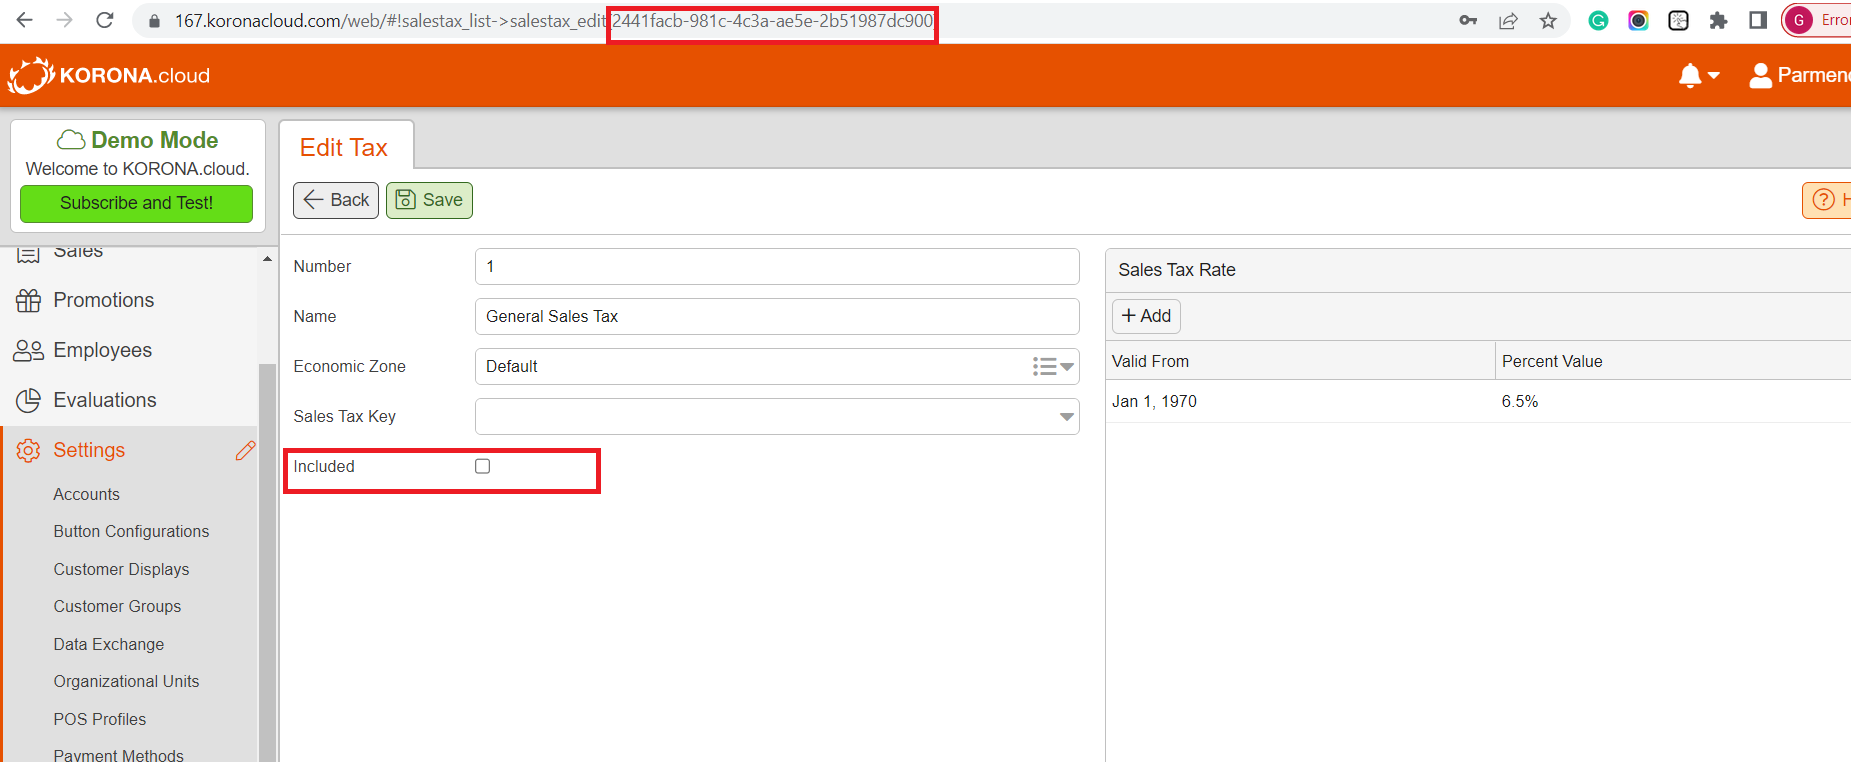Screen dimensions: 1851x762
Task: Click the site lock icon
Action: [154, 21]
